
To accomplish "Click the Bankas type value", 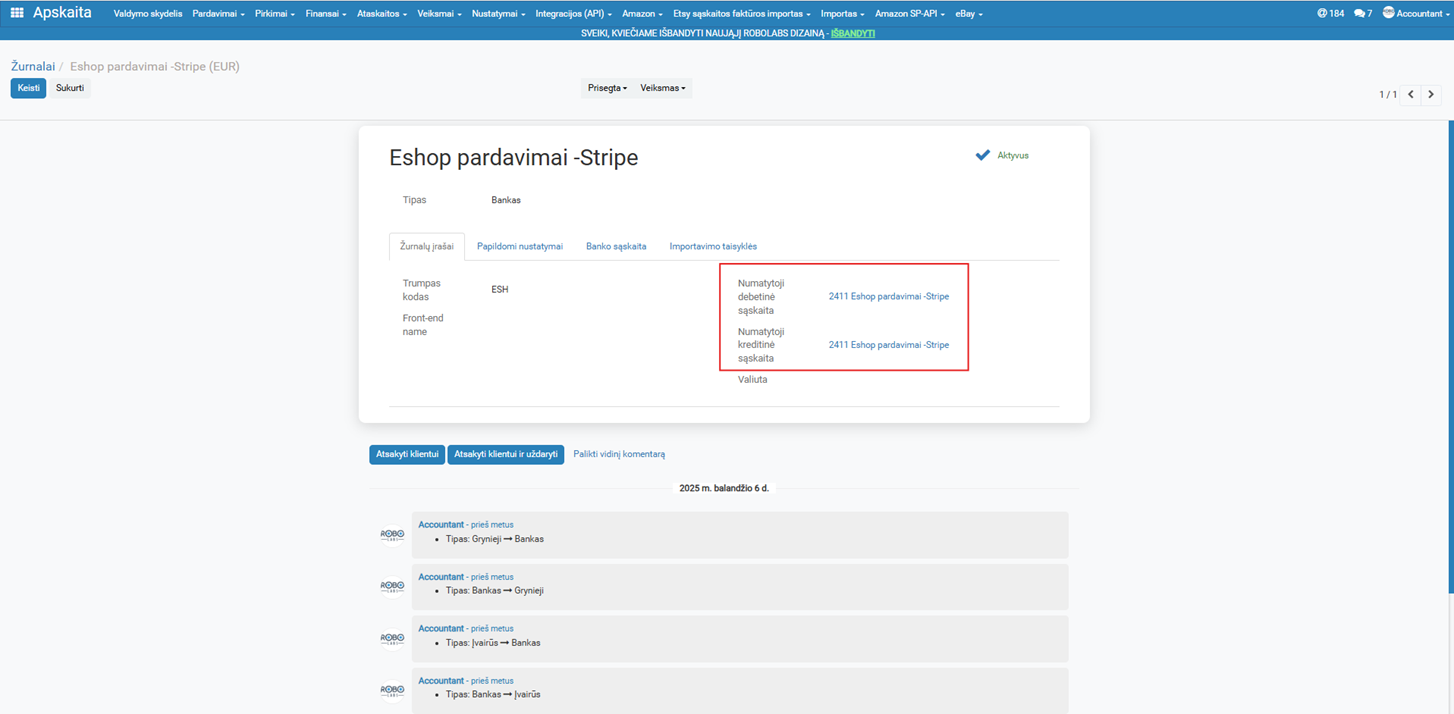I will tap(506, 200).
